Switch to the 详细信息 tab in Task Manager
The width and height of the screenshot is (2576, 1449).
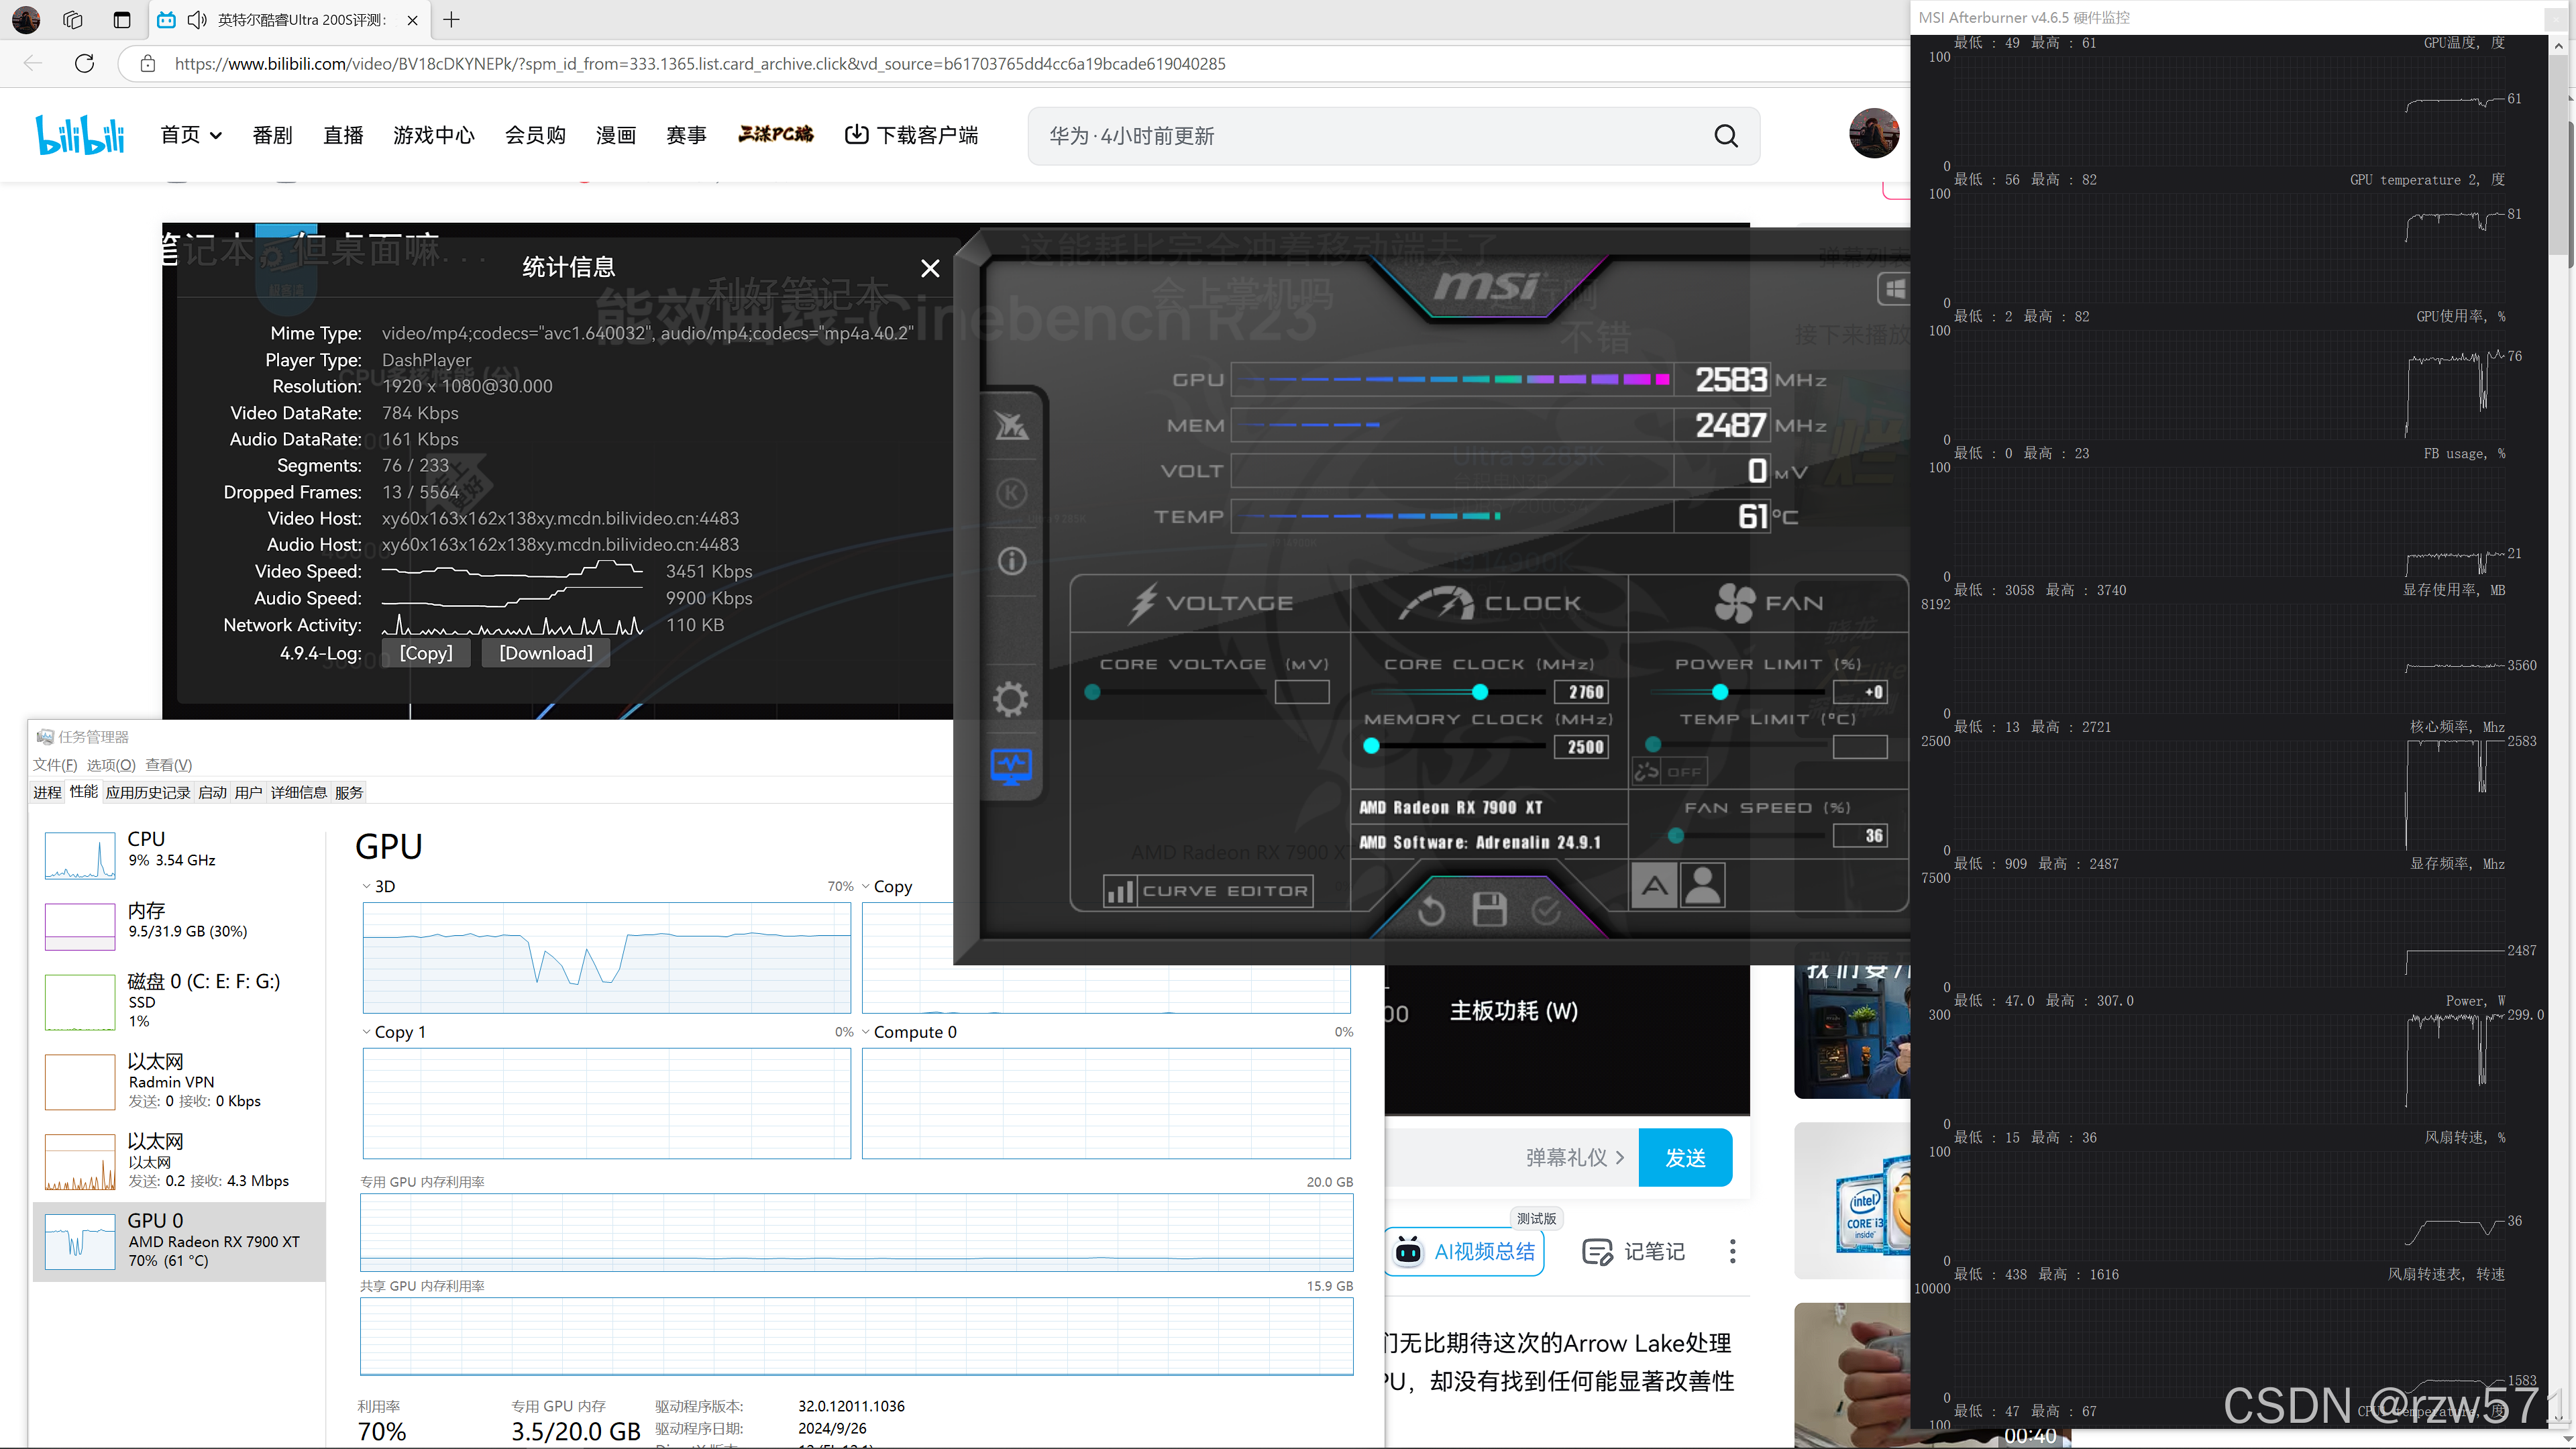(x=298, y=793)
